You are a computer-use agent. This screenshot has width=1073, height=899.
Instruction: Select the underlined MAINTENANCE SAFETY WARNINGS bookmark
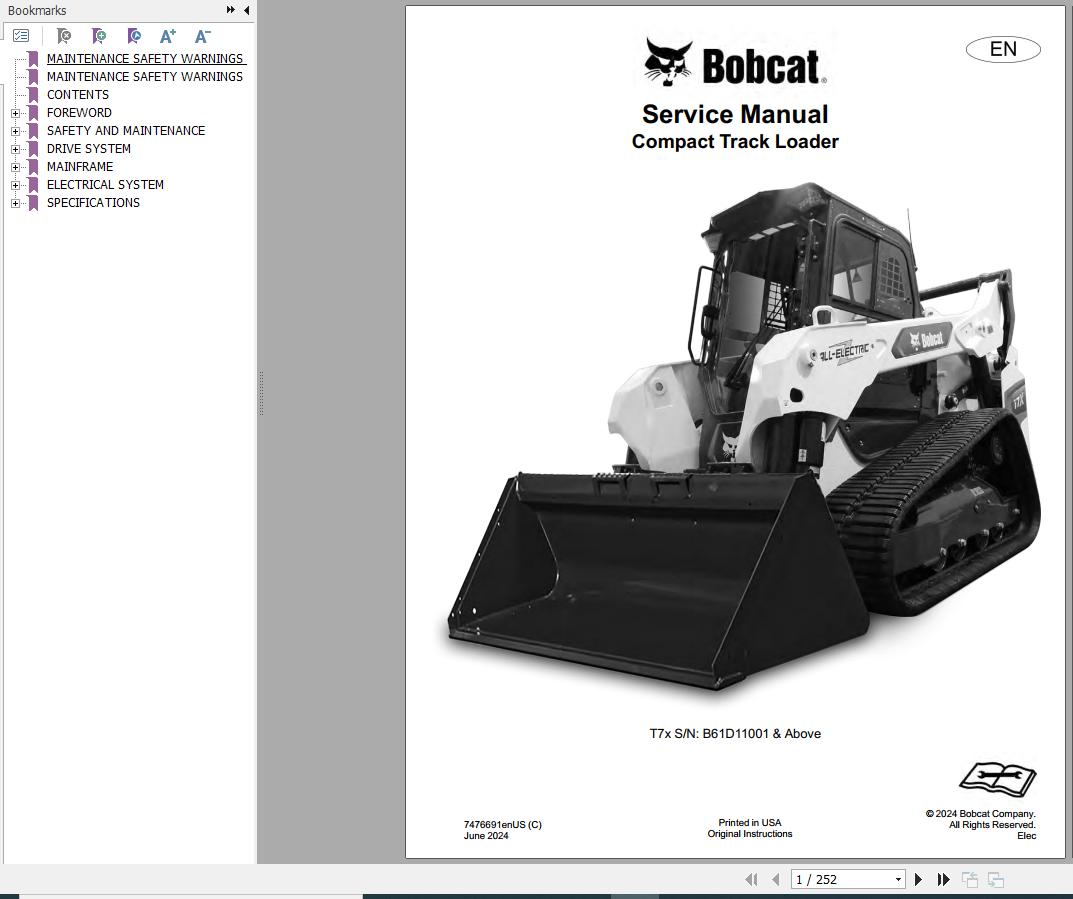tap(146, 59)
